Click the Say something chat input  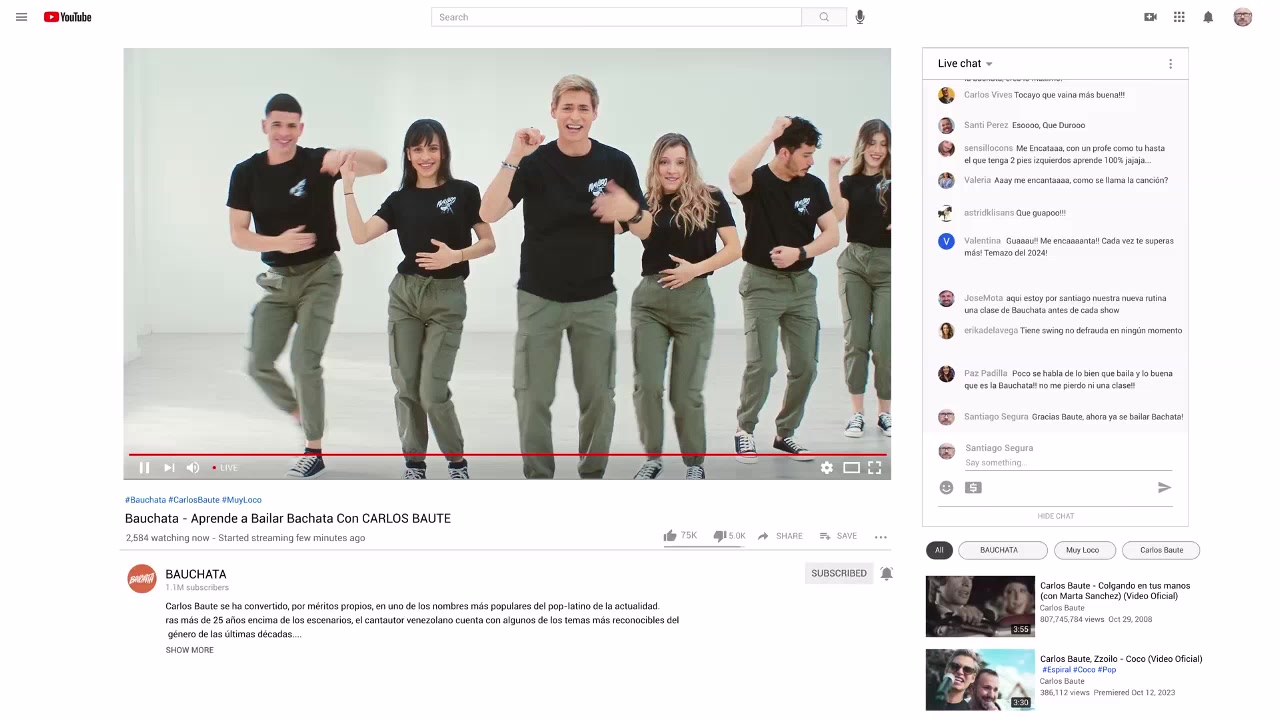1068,463
